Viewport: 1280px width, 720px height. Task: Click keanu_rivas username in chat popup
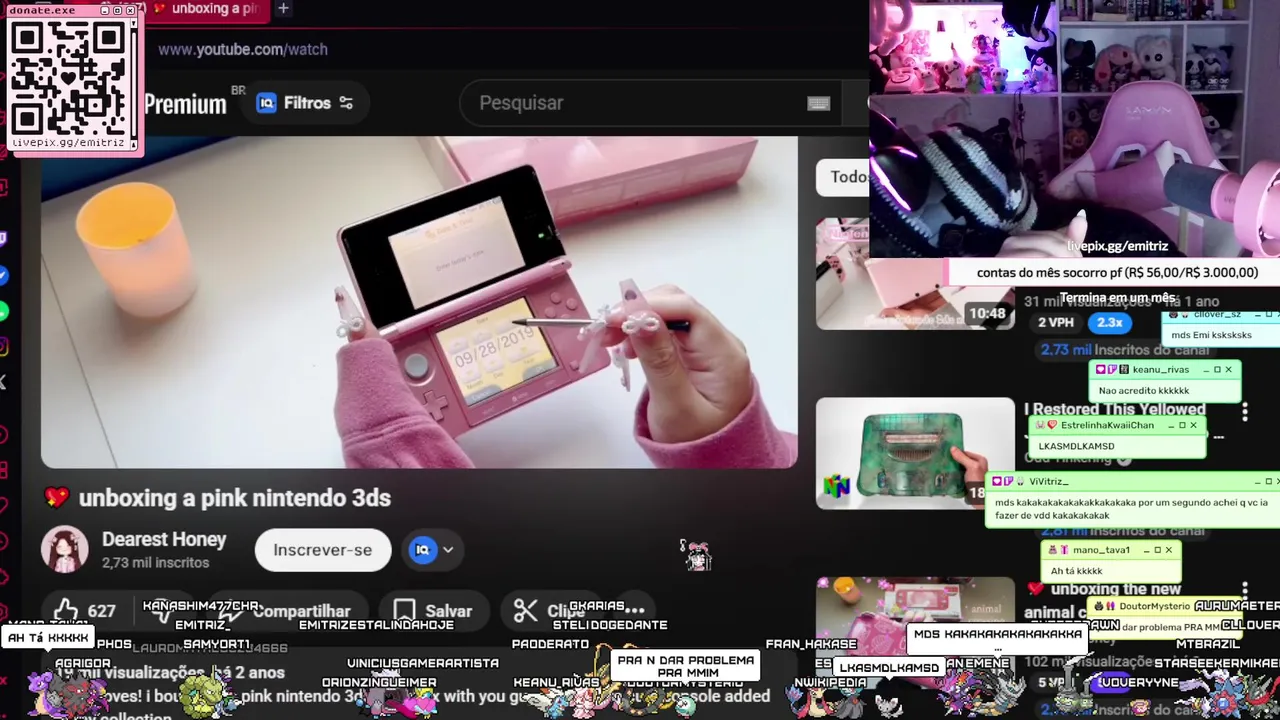[1160, 369]
